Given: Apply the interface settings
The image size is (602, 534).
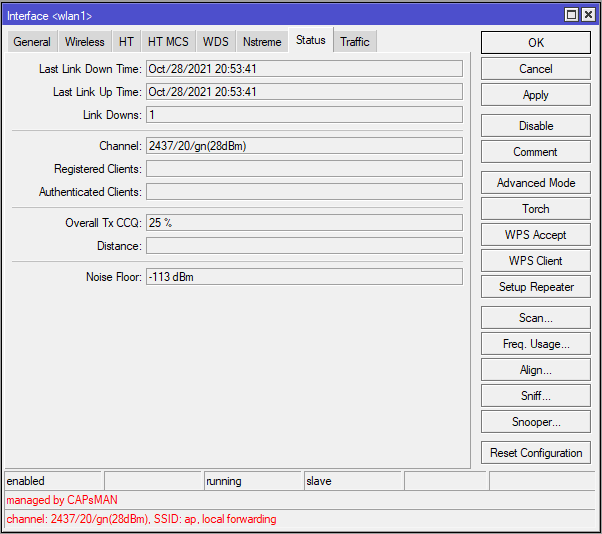Looking at the screenshot, I should (536, 95).
